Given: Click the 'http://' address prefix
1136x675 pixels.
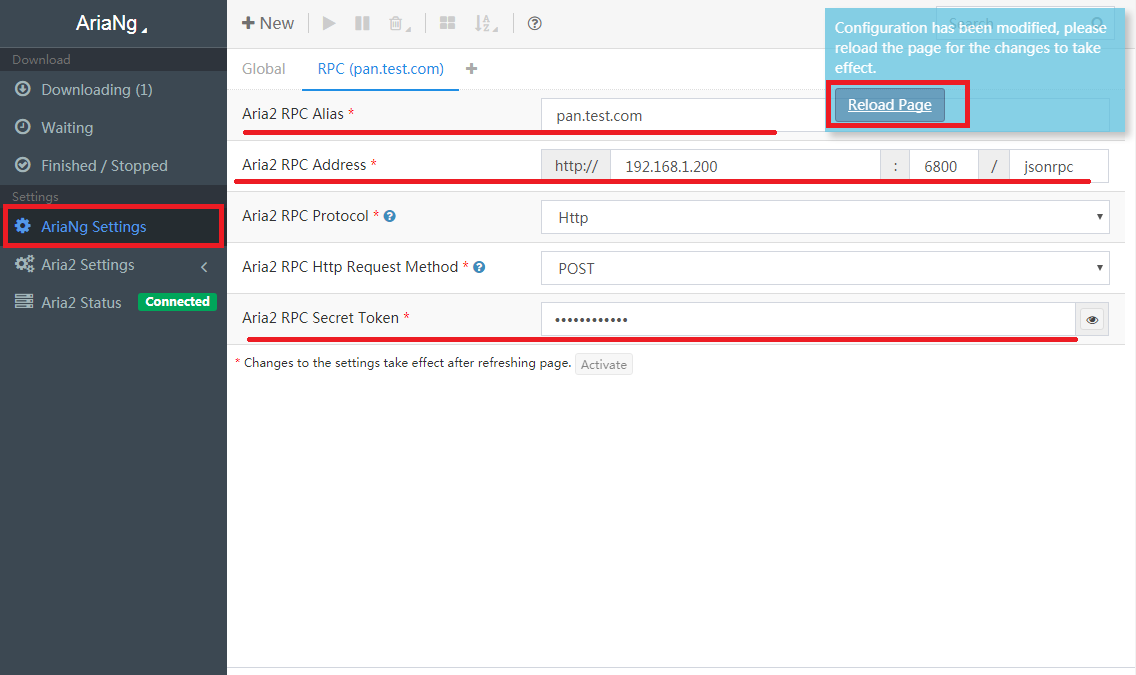Looking at the screenshot, I should click(576, 167).
